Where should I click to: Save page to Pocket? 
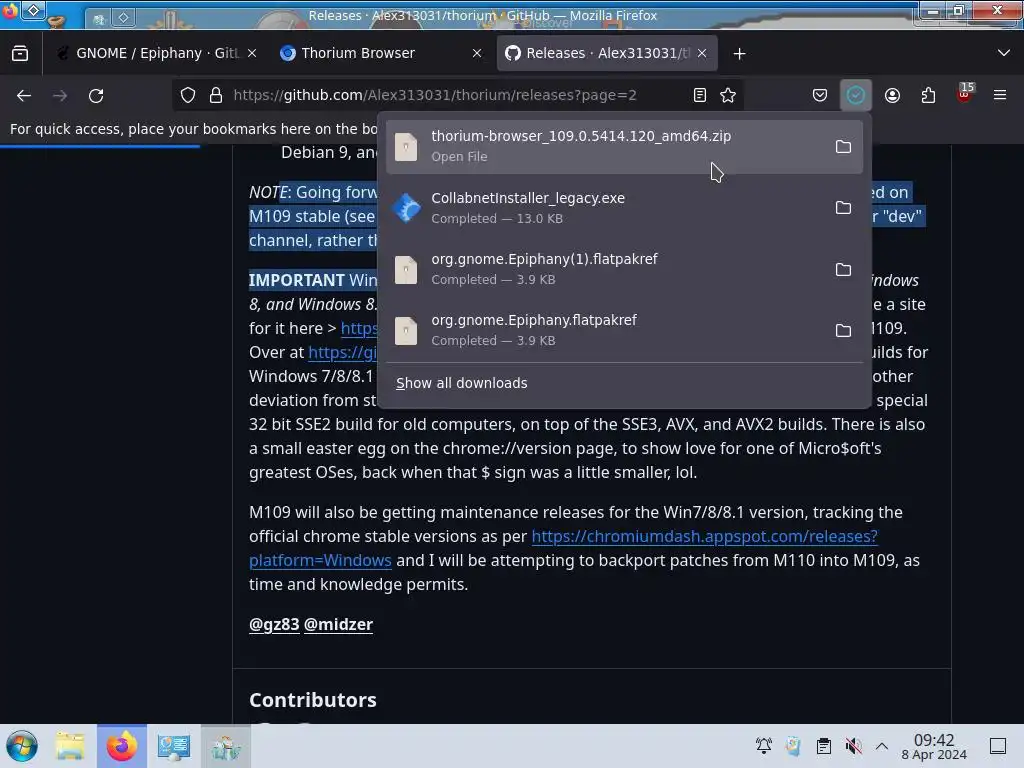(820, 95)
